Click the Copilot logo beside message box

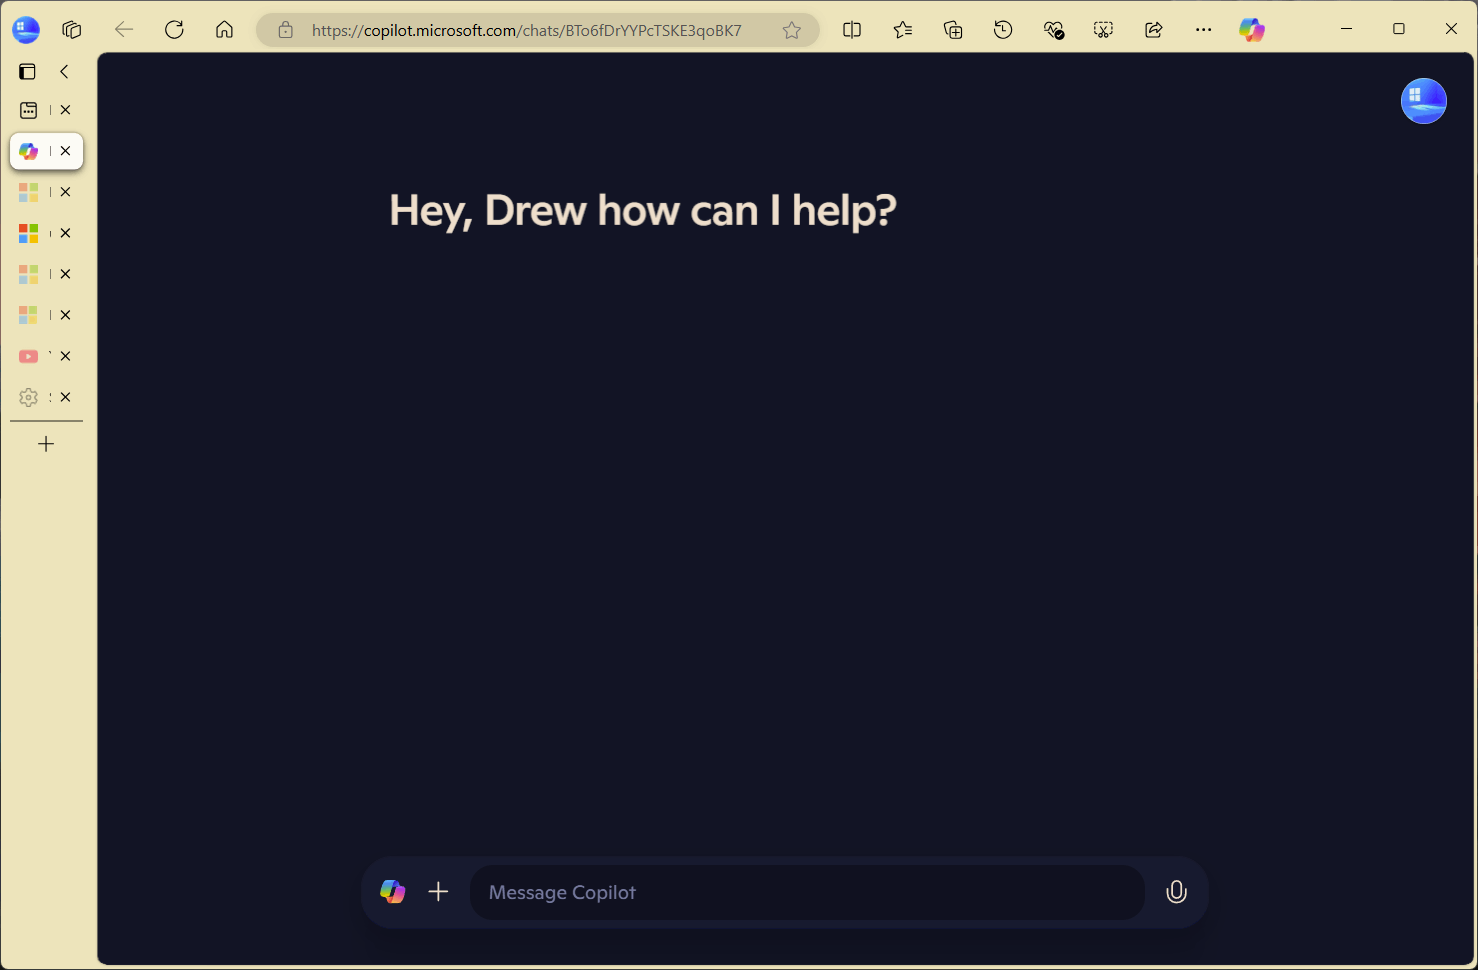click(393, 891)
